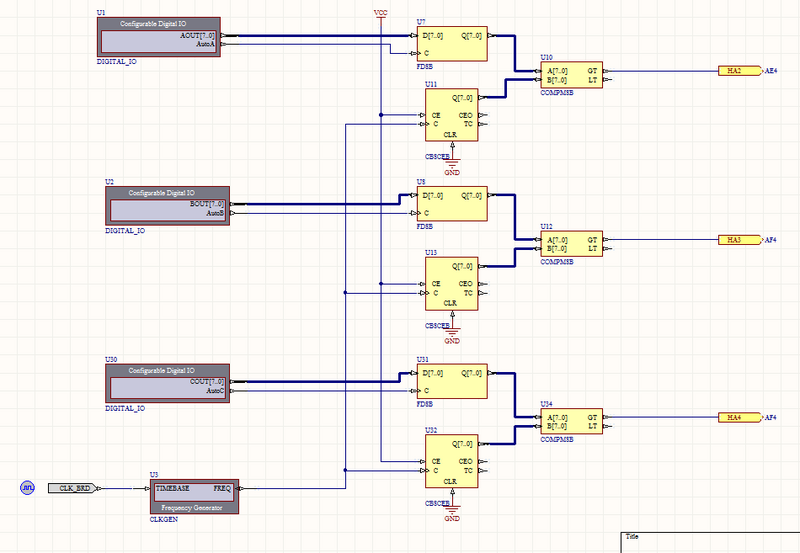
Task: Select the U7 FD8B flip-flop component
Action: click(x=452, y=43)
